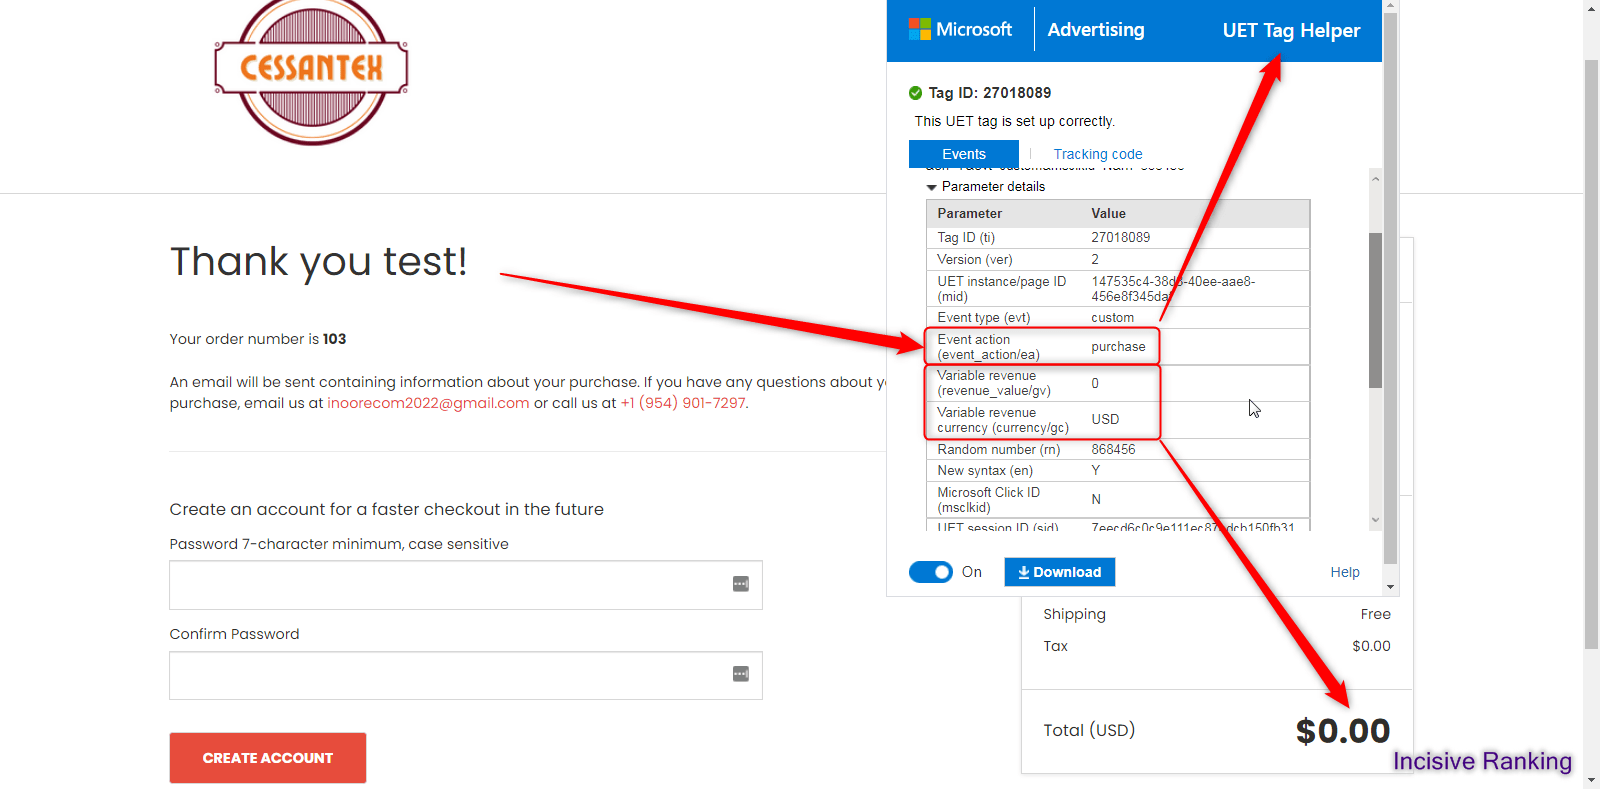Open the inoorecom2022@gmail.com email link
The height and width of the screenshot is (789, 1600).
(428, 403)
